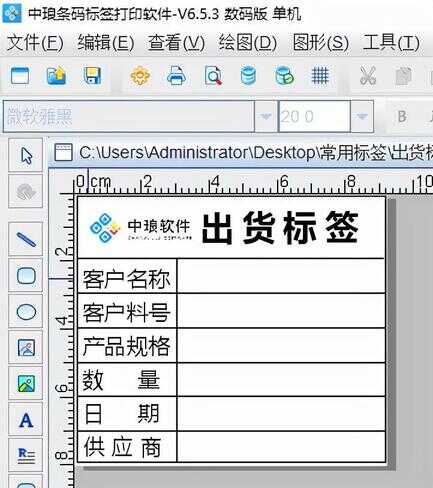Click the cut scissors icon

pos(368,76)
